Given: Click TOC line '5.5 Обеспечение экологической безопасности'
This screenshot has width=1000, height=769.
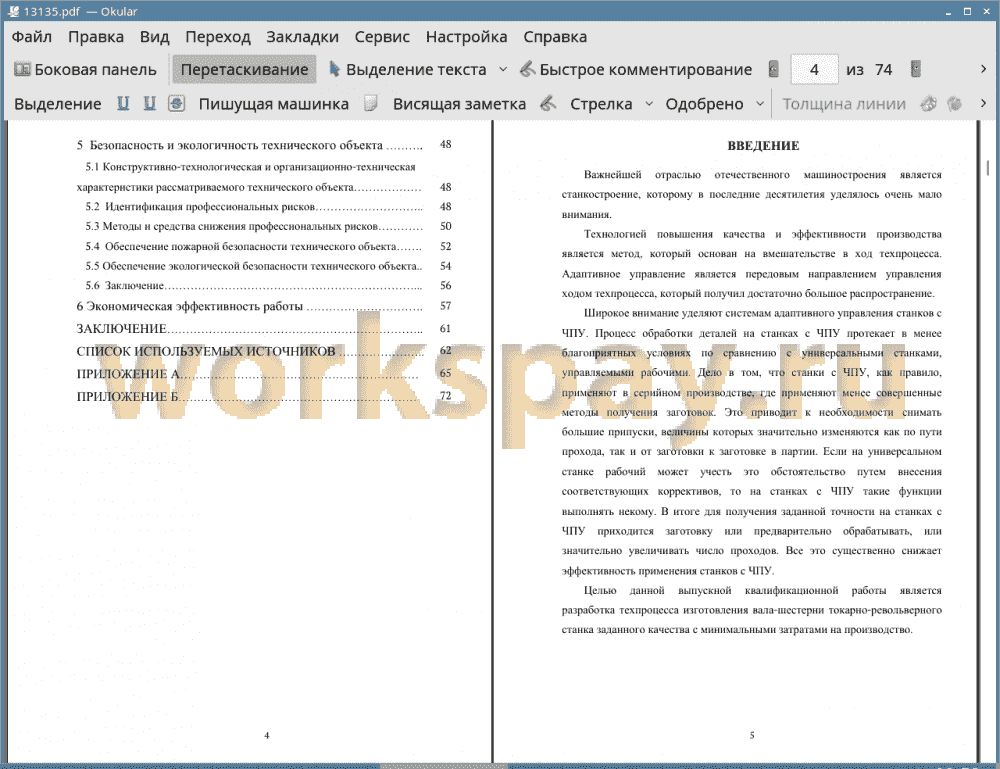Looking at the screenshot, I should [268, 266].
